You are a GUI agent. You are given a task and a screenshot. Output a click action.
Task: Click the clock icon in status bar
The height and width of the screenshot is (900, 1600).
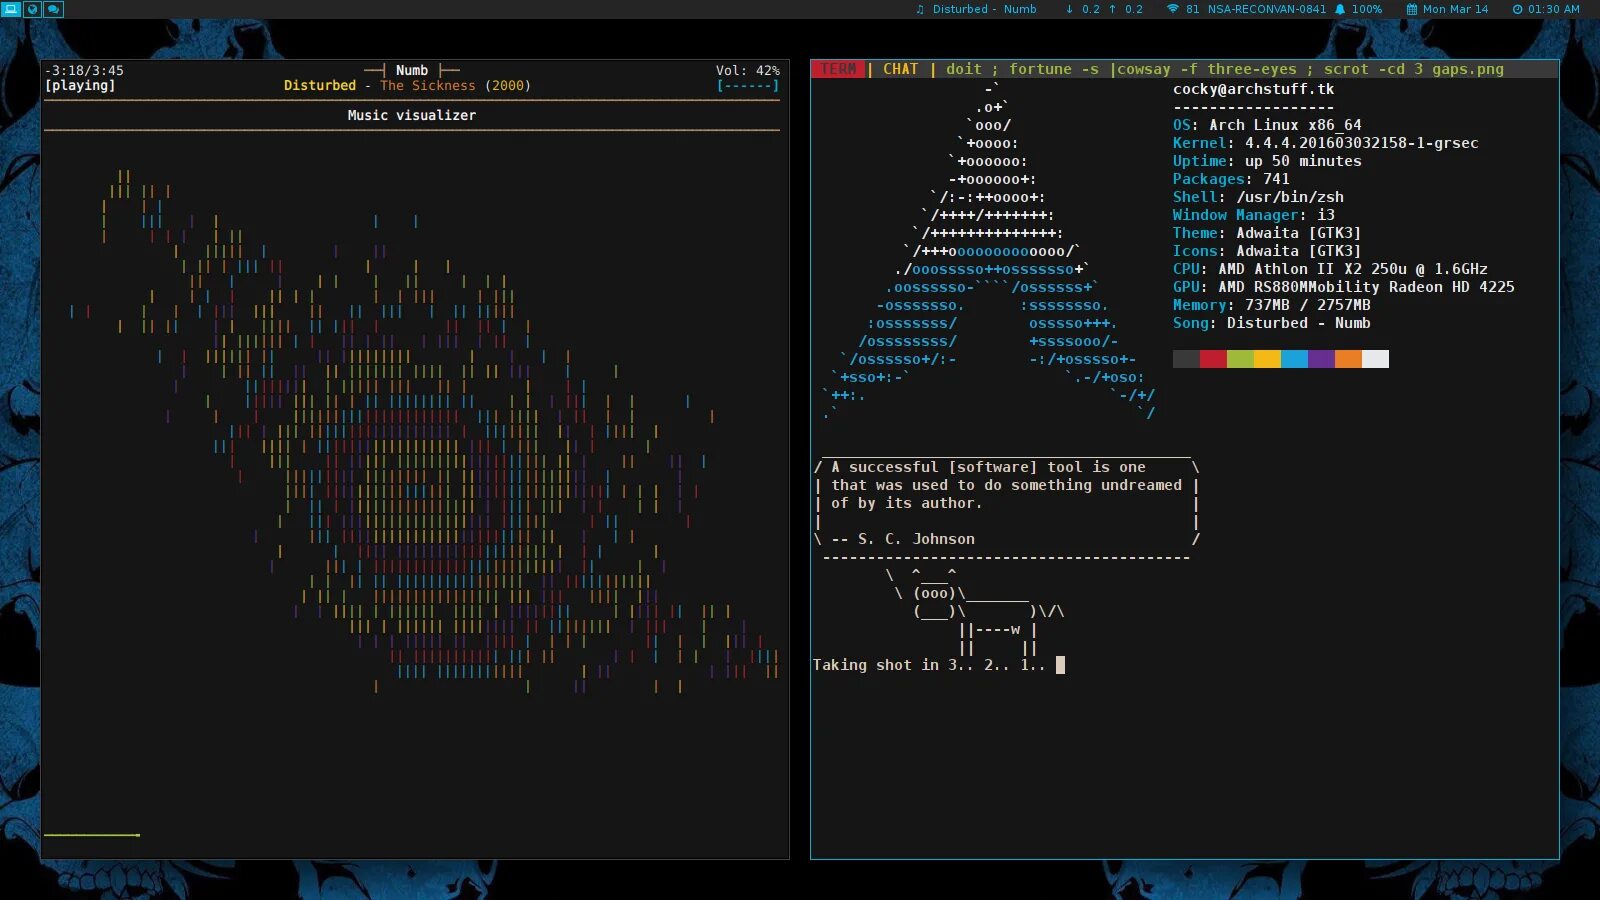point(1517,9)
